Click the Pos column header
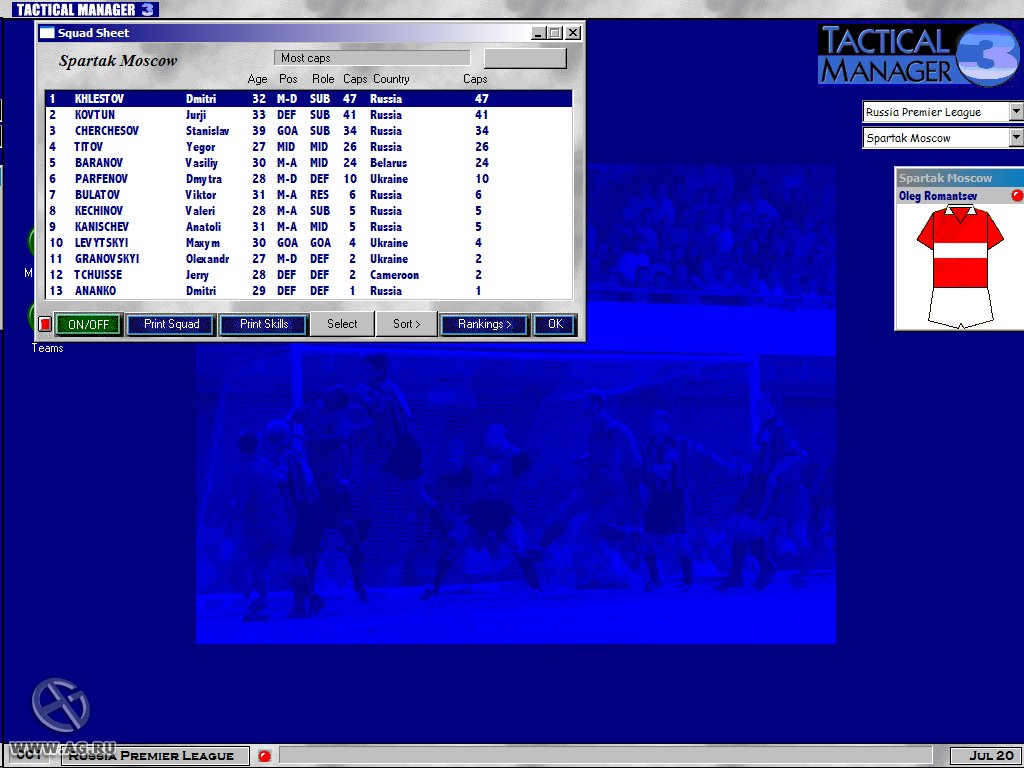 pos(288,79)
